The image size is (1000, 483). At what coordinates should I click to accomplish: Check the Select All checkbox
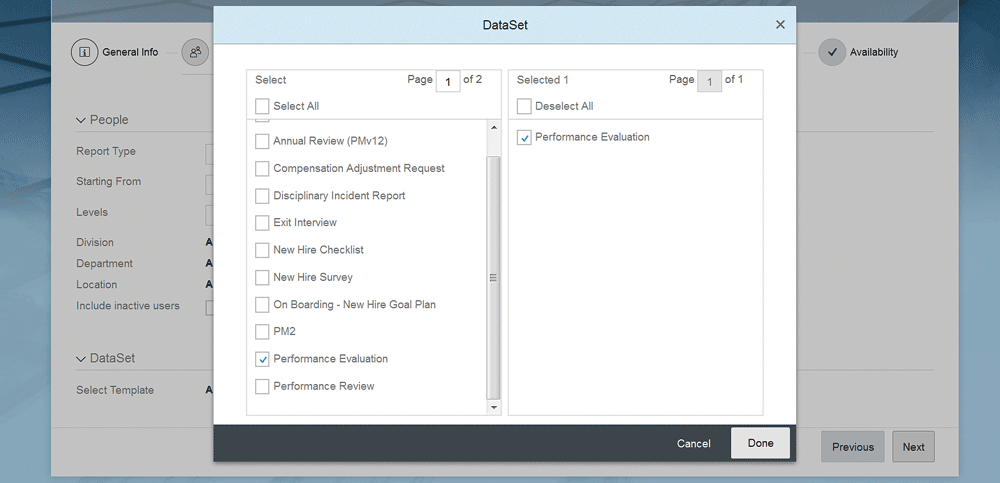(x=262, y=106)
